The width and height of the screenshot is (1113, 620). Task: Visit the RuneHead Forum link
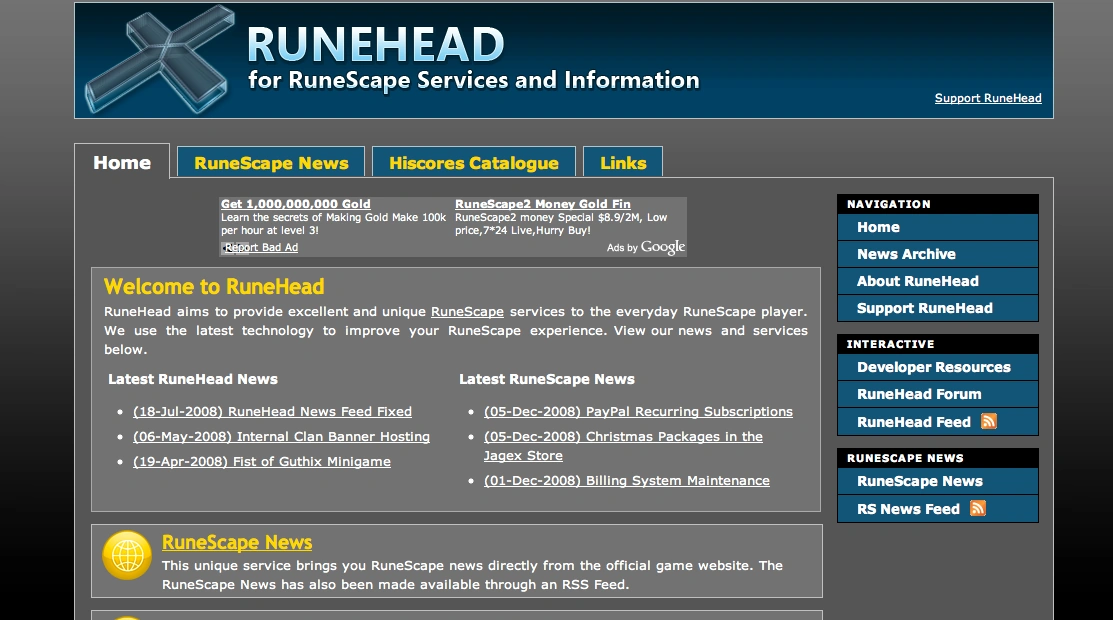click(x=918, y=394)
